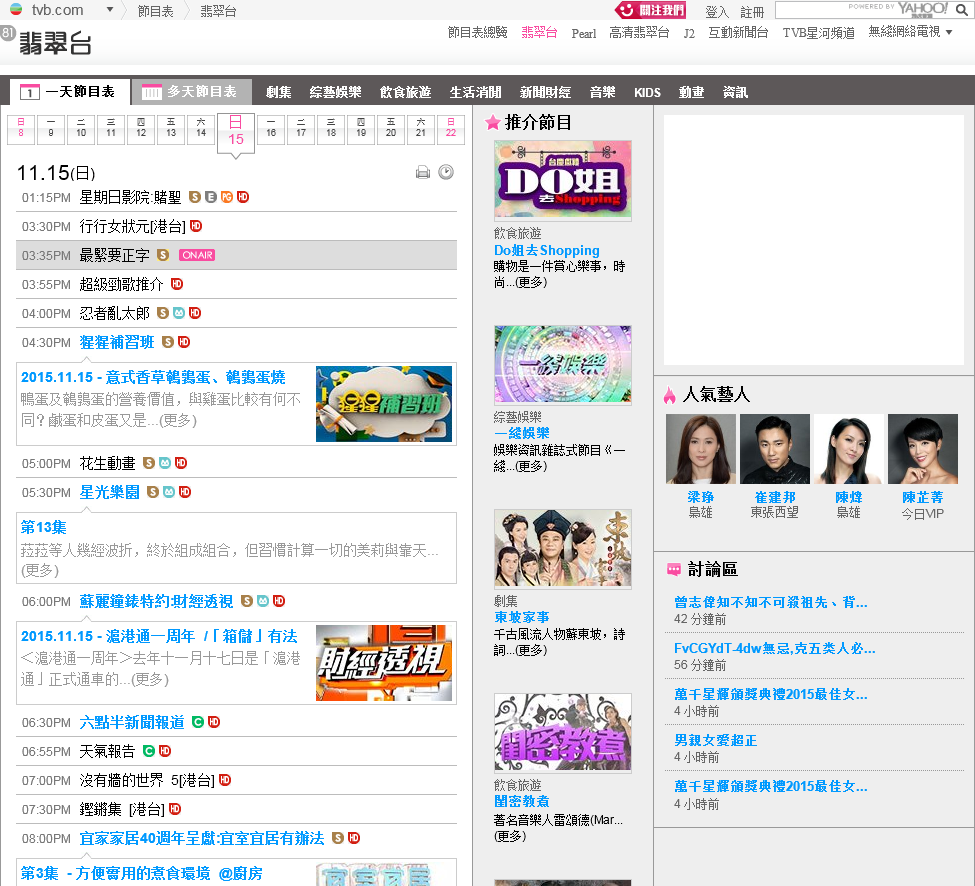Click the 註冊 register link
975x886 pixels.
752,12
